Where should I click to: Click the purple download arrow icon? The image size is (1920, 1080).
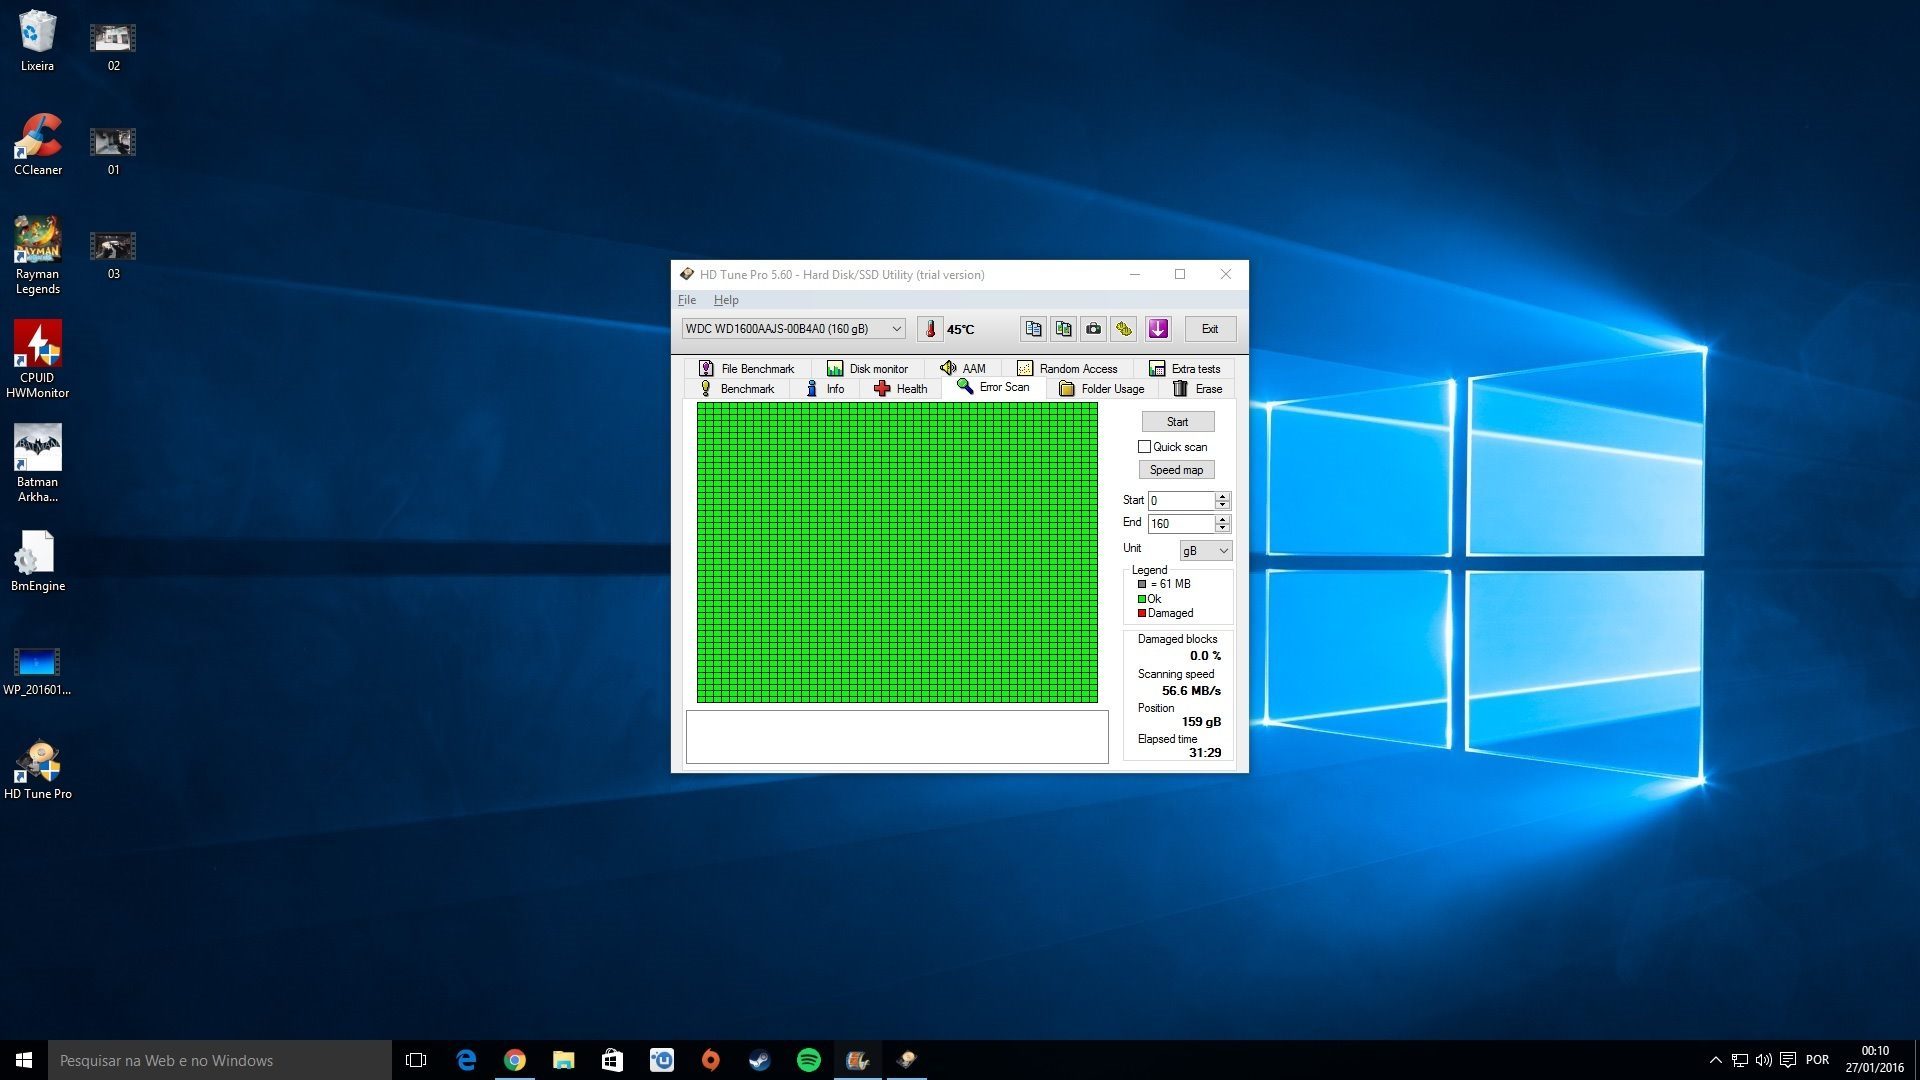coord(1158,329)
